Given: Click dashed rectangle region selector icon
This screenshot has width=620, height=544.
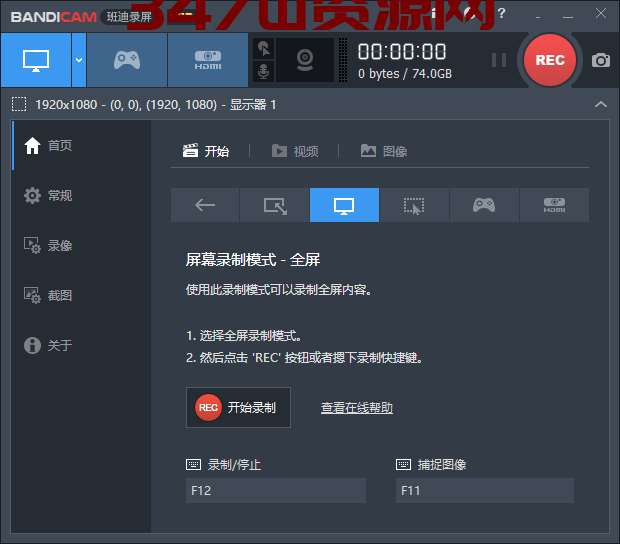Looking at the screenshot, I should [19, 104].
